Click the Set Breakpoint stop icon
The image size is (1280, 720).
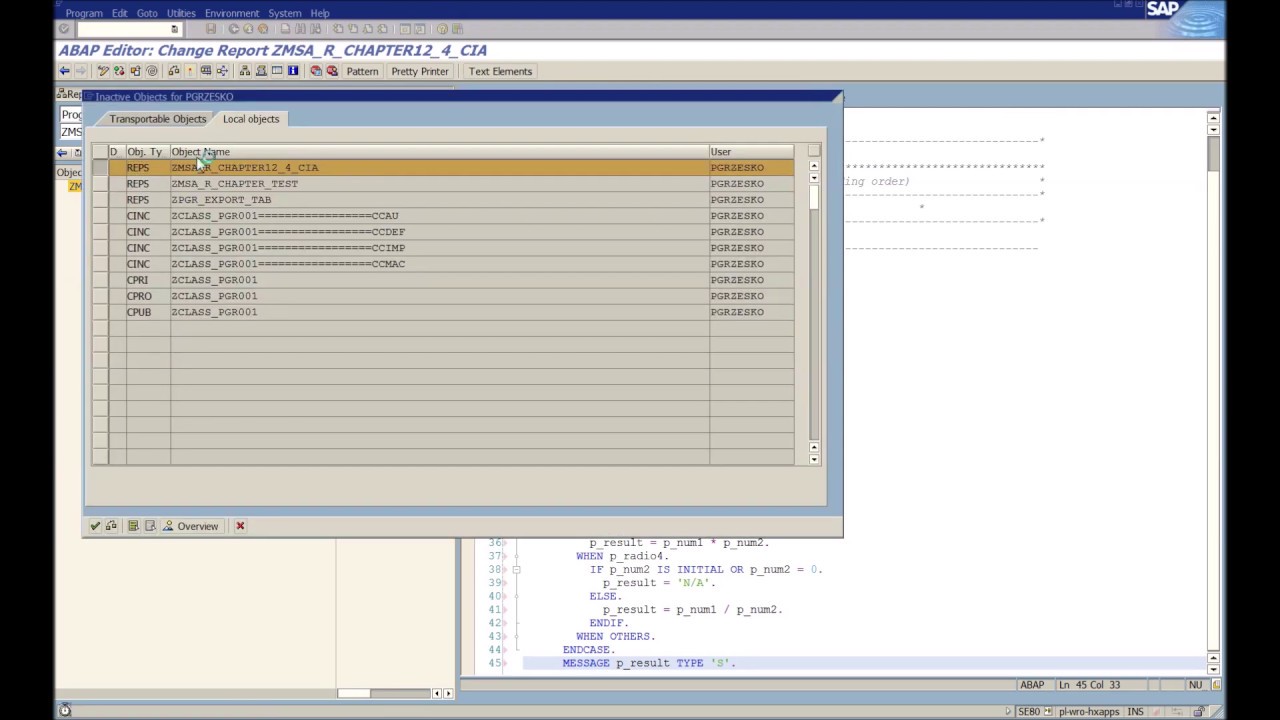point(316,71)
